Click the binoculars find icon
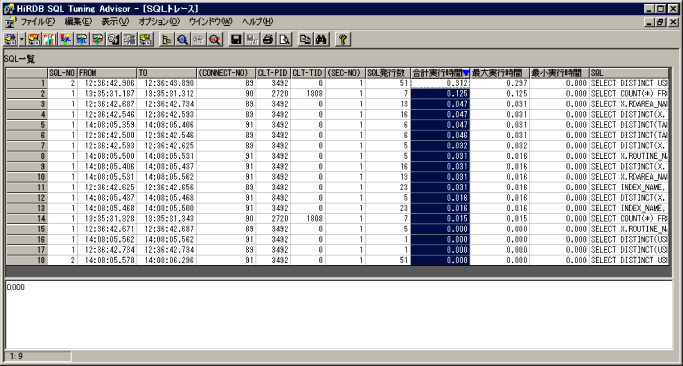This screenshot has width=683, height=366. (322, 40)
